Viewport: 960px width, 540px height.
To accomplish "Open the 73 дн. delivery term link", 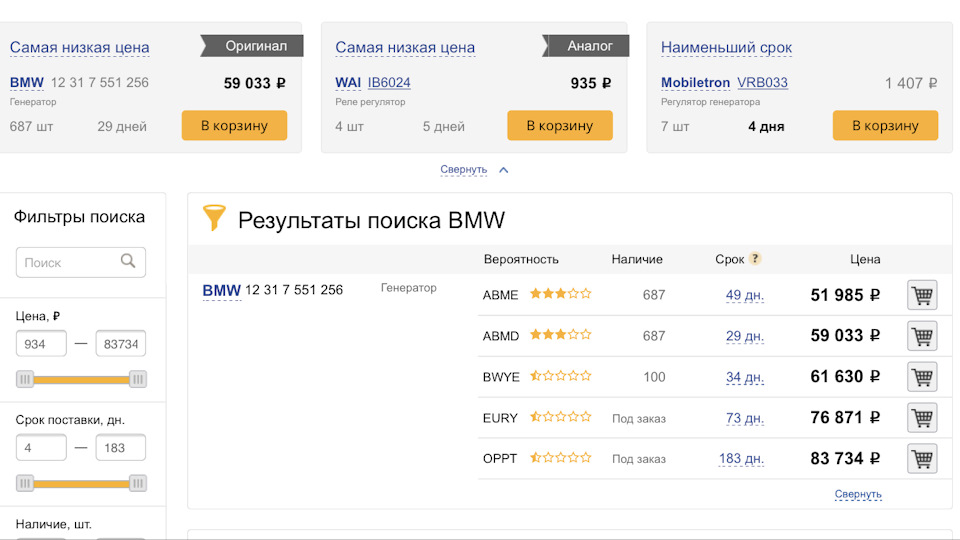I will (744, 418).
